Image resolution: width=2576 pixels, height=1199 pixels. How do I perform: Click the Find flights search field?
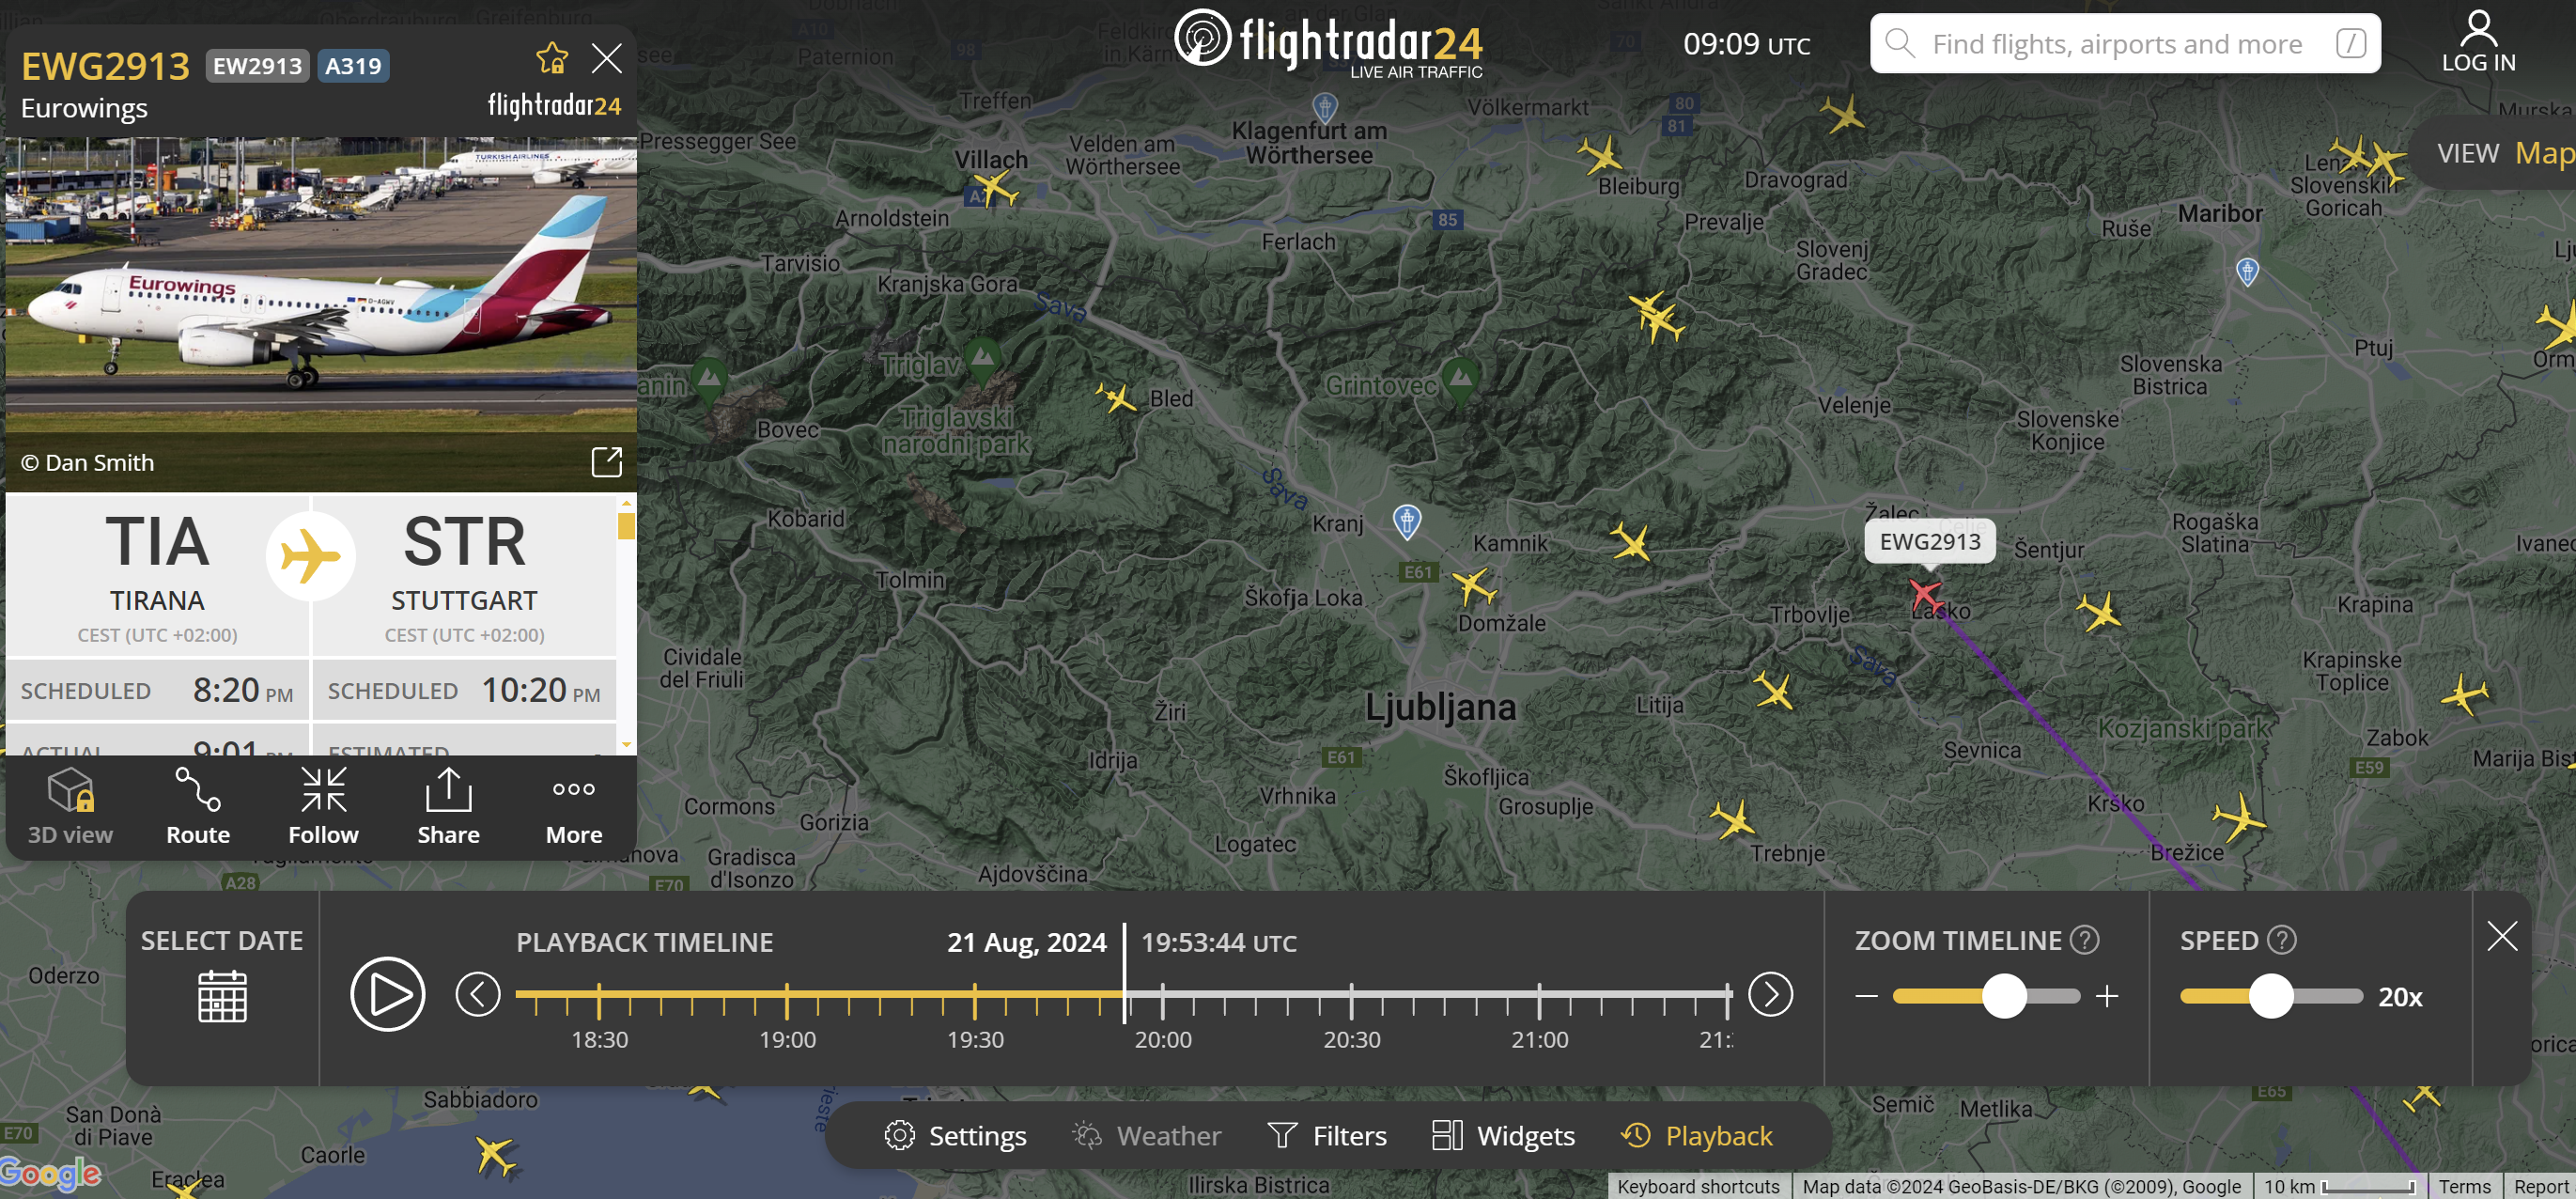click(2116, 44)
